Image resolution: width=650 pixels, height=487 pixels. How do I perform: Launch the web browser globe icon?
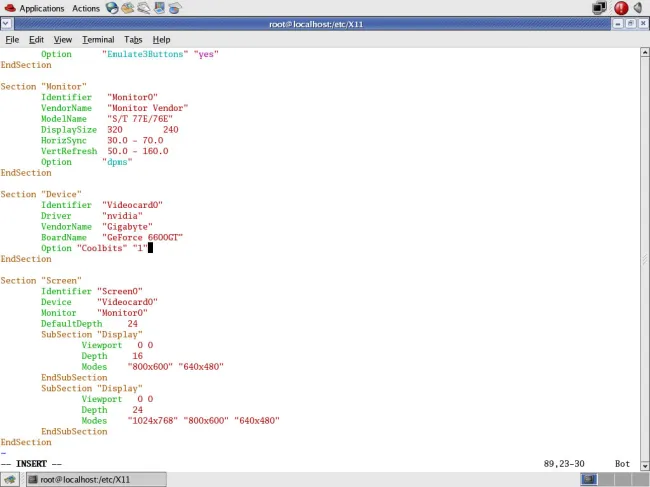point(112,8)
